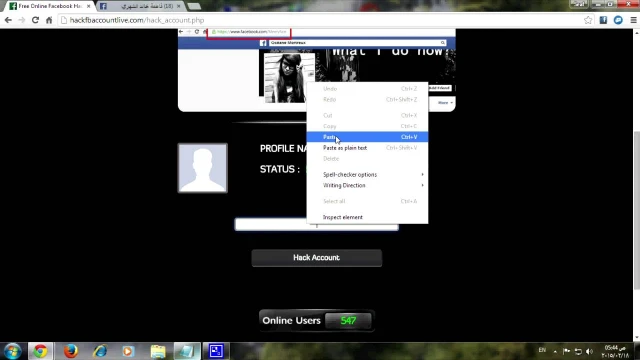The height and width of the screenshot is (360, 640).
Task: Expand Writing Direction submenu
Action: 367,185
